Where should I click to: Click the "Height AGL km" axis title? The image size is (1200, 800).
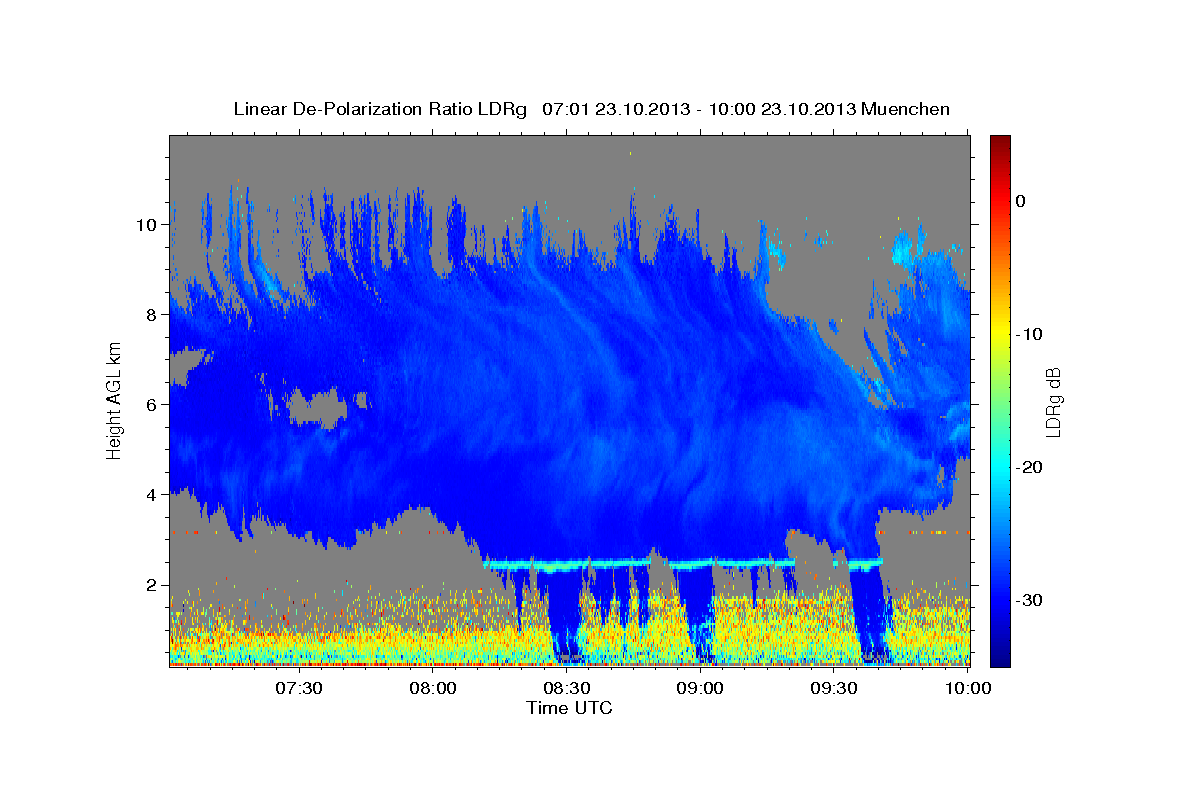click(x=115, y=401)
